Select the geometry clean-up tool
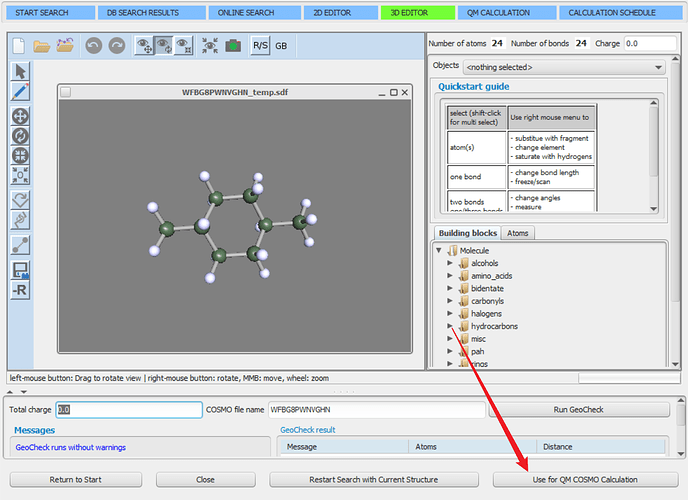Screen dimensions: 688x500 tap(20, 220)
